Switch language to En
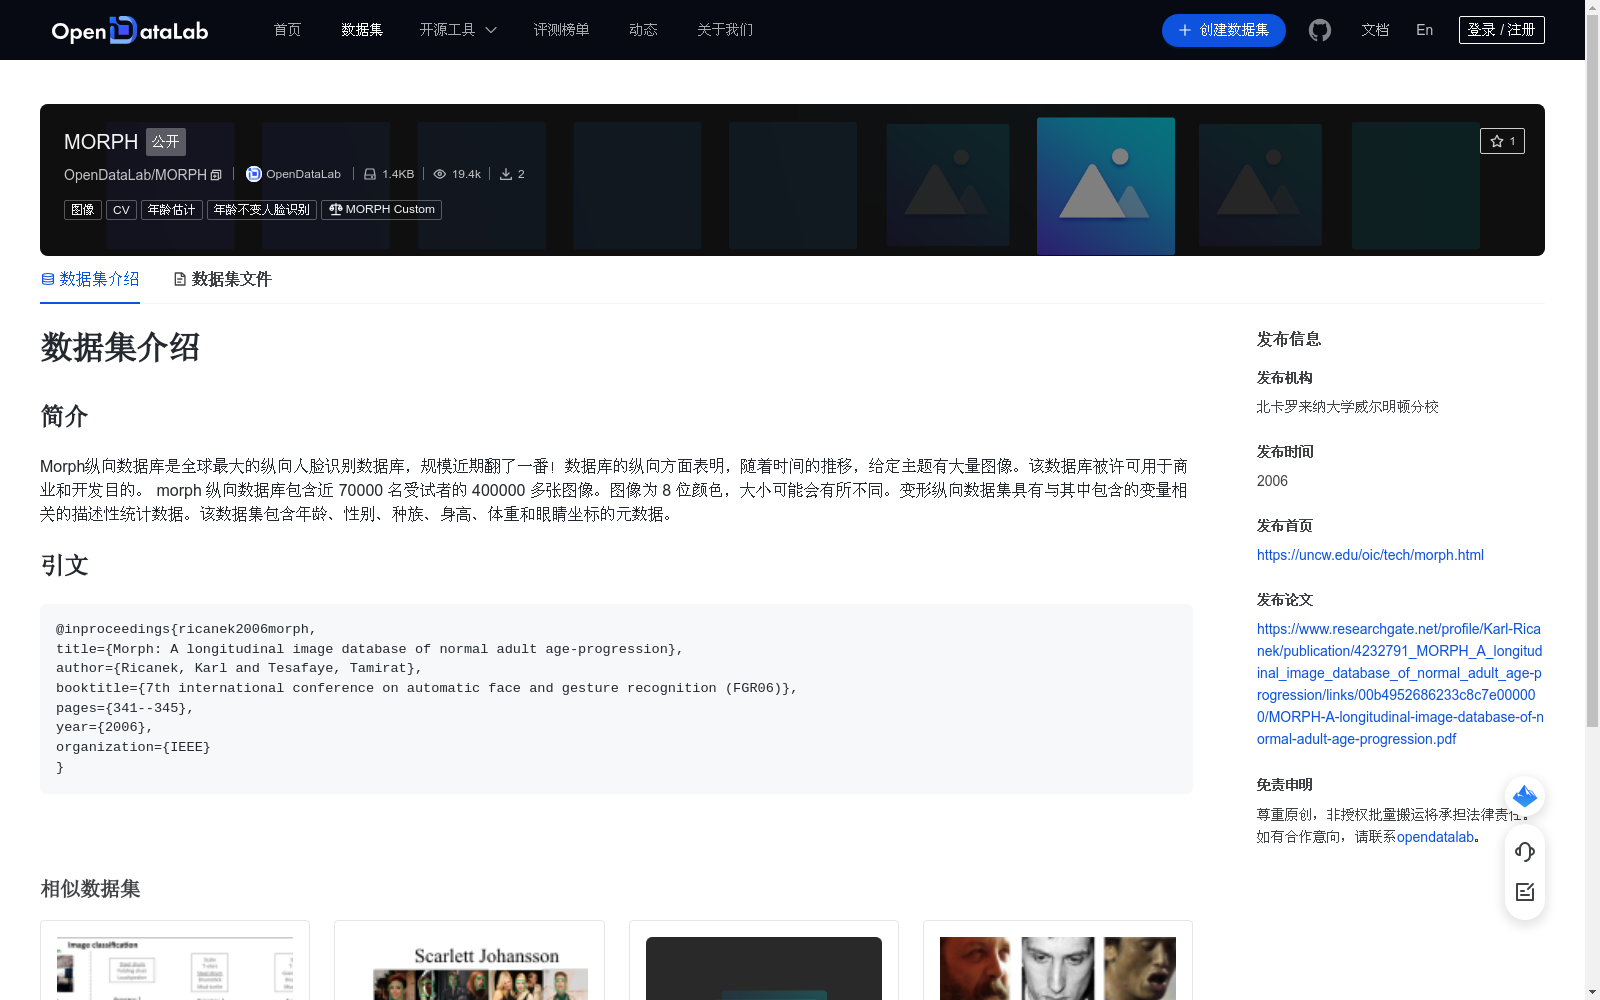Viewport: 1600px width, 1000px height. [x=1424, y=30]
